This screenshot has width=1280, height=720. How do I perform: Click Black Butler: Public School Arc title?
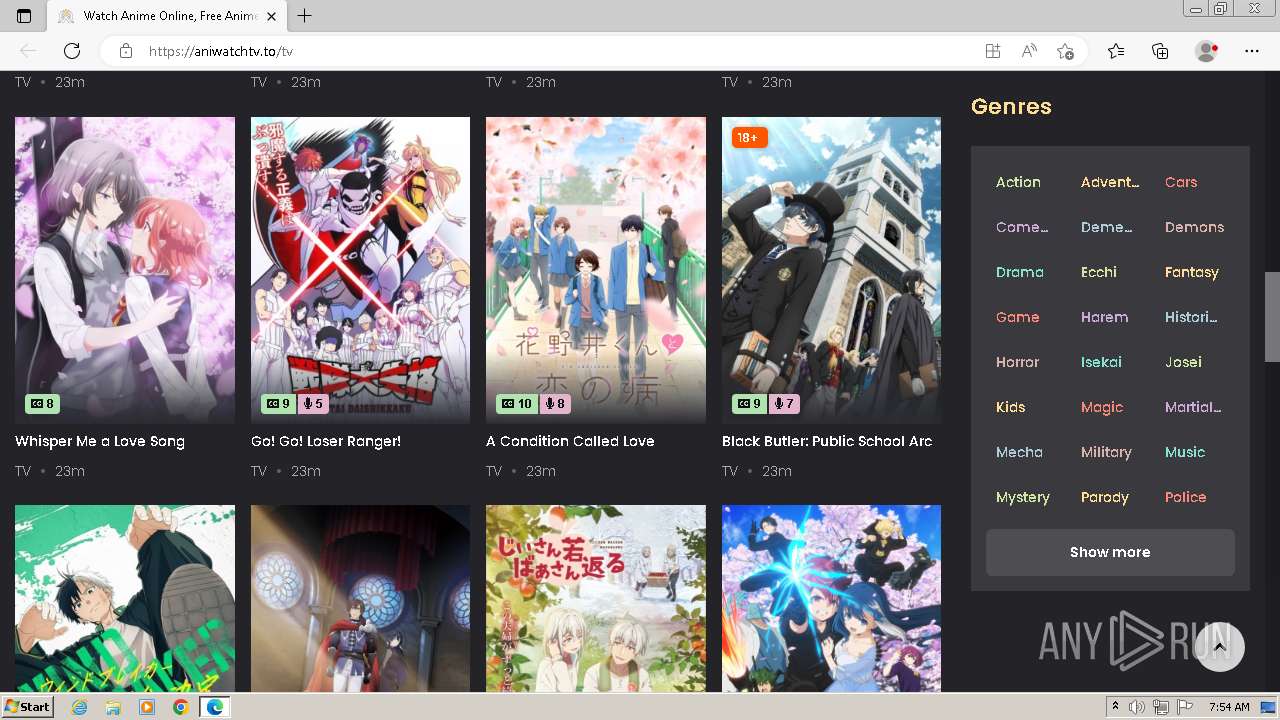827,441
